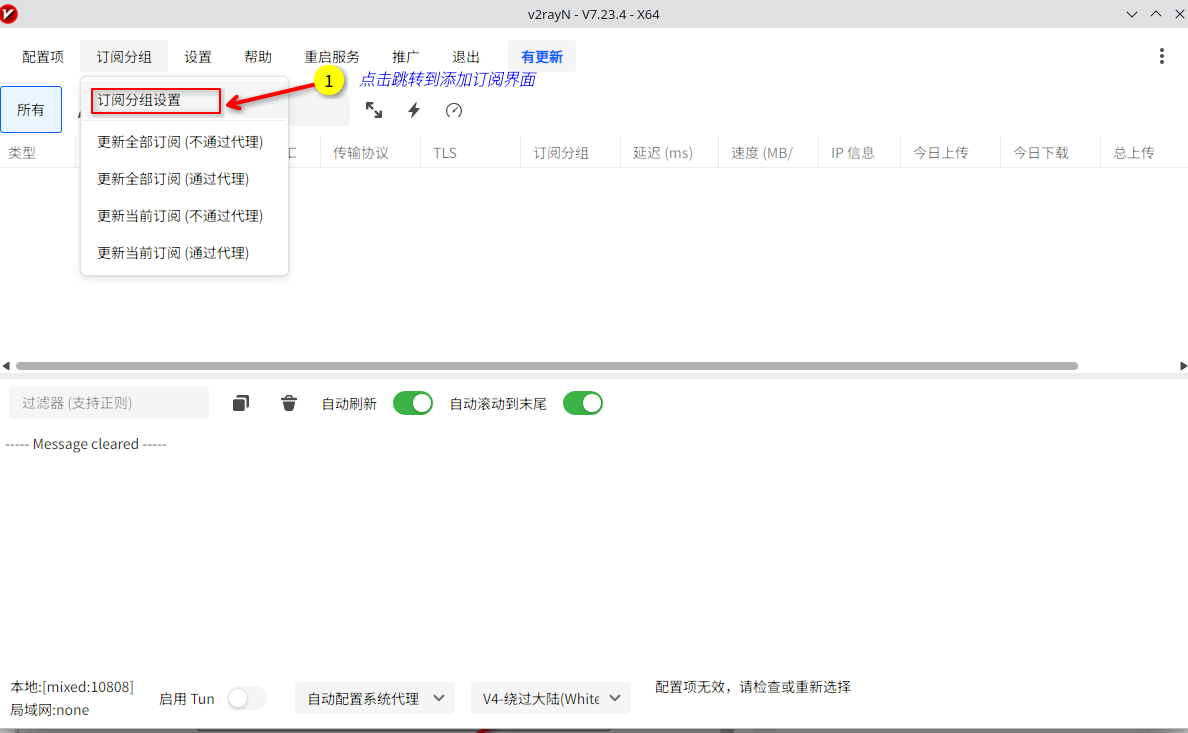This screenshot has height=733, width=1188.
Task: Click the 局域网:none status text
Action: tap(49, 710)
